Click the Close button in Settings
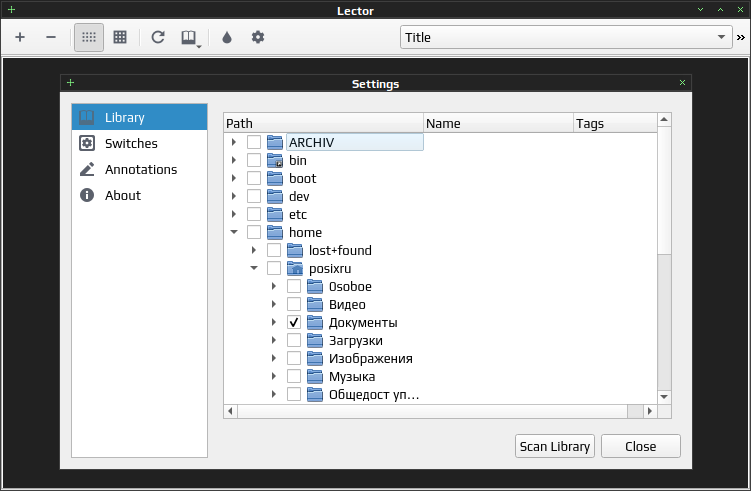Image resolution: width=751 pixels, height=491 pixels. [x=640, y=446]
